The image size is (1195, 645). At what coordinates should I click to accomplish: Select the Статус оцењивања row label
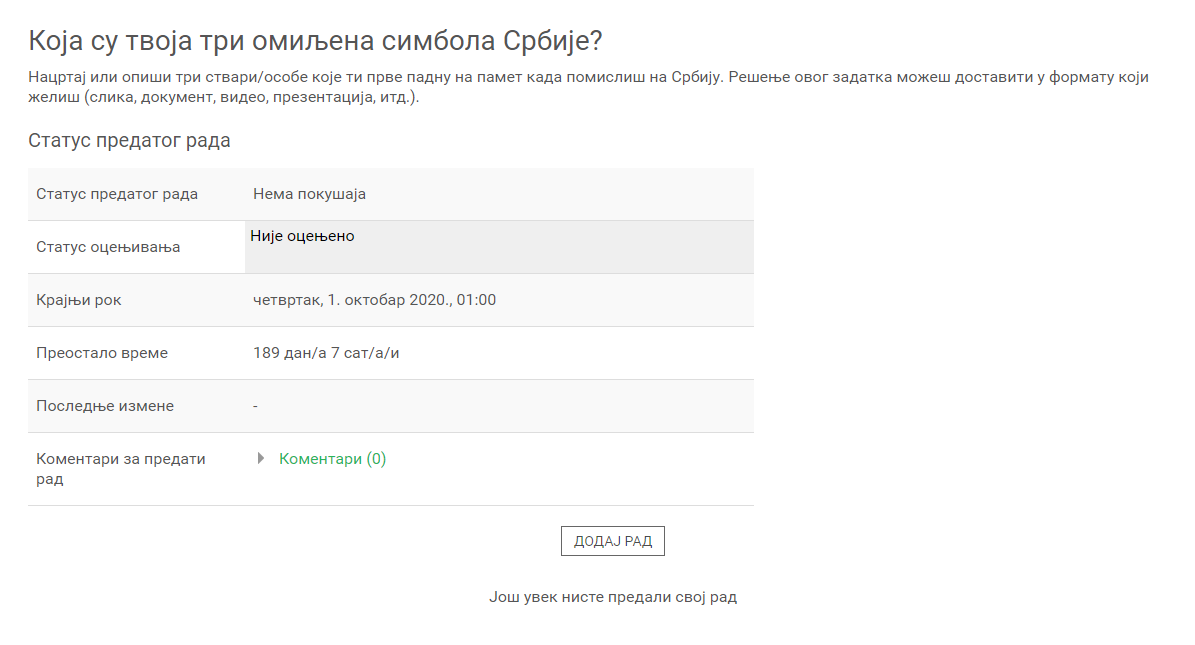(x=108, y=247)
